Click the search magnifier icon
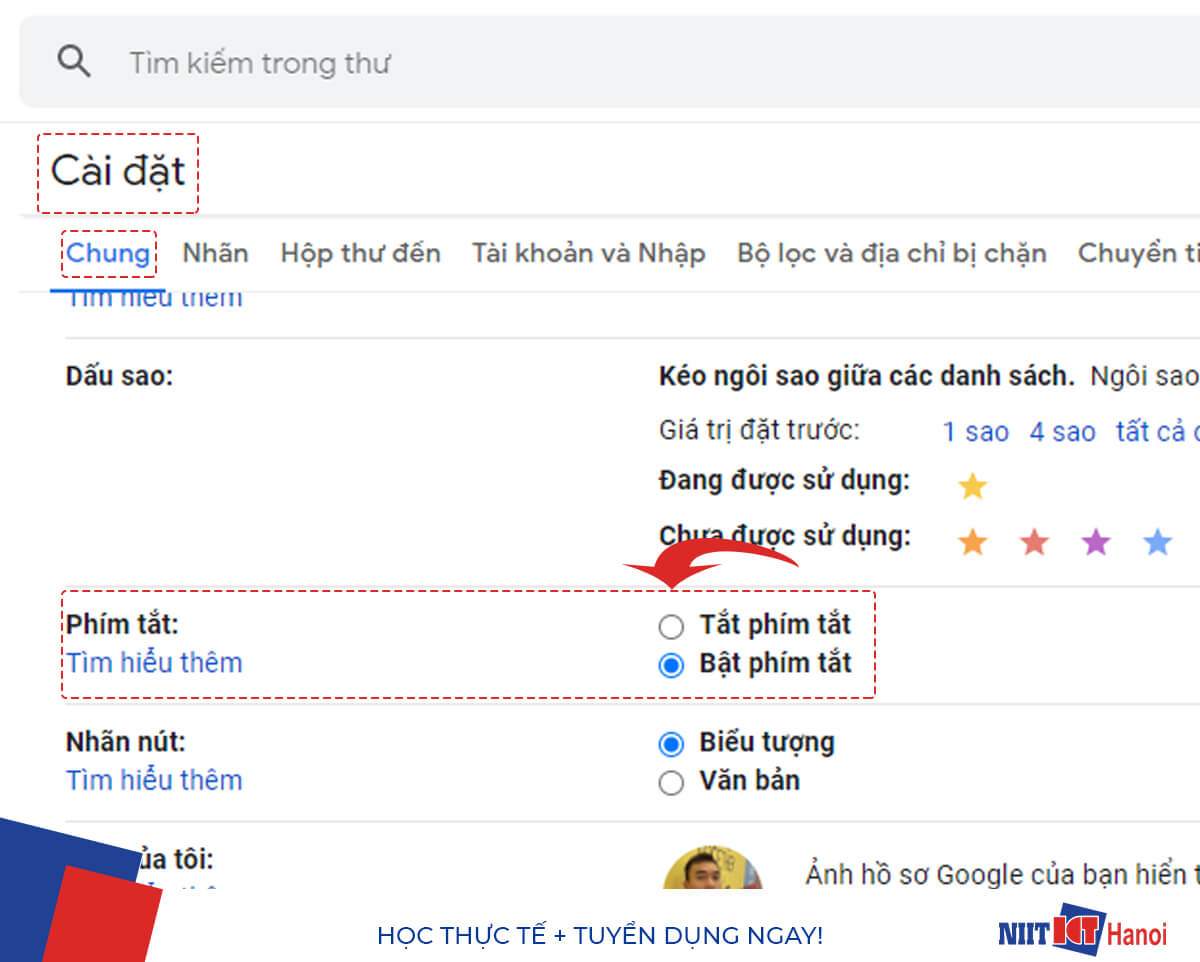This screenshot has width=1200, height=962. pyautogui.click(x=75, y=61)
